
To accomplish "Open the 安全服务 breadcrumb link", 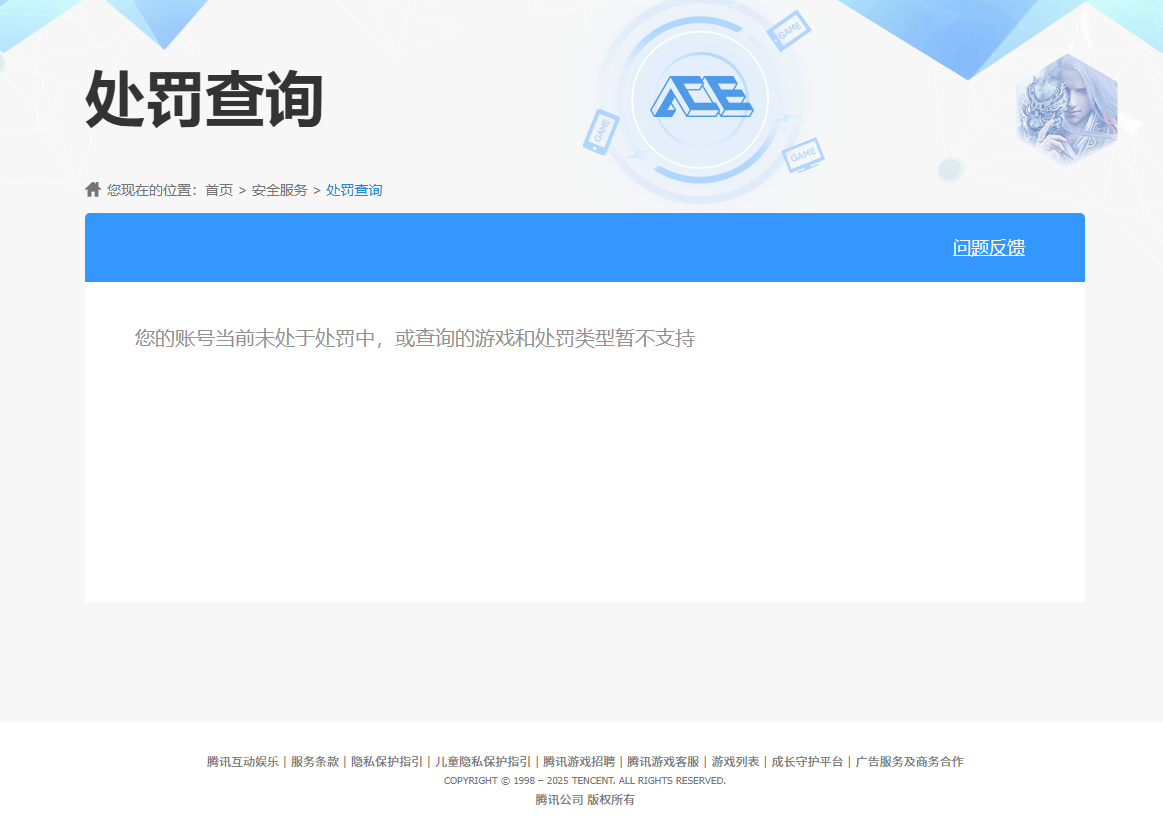I will point(280,190).
